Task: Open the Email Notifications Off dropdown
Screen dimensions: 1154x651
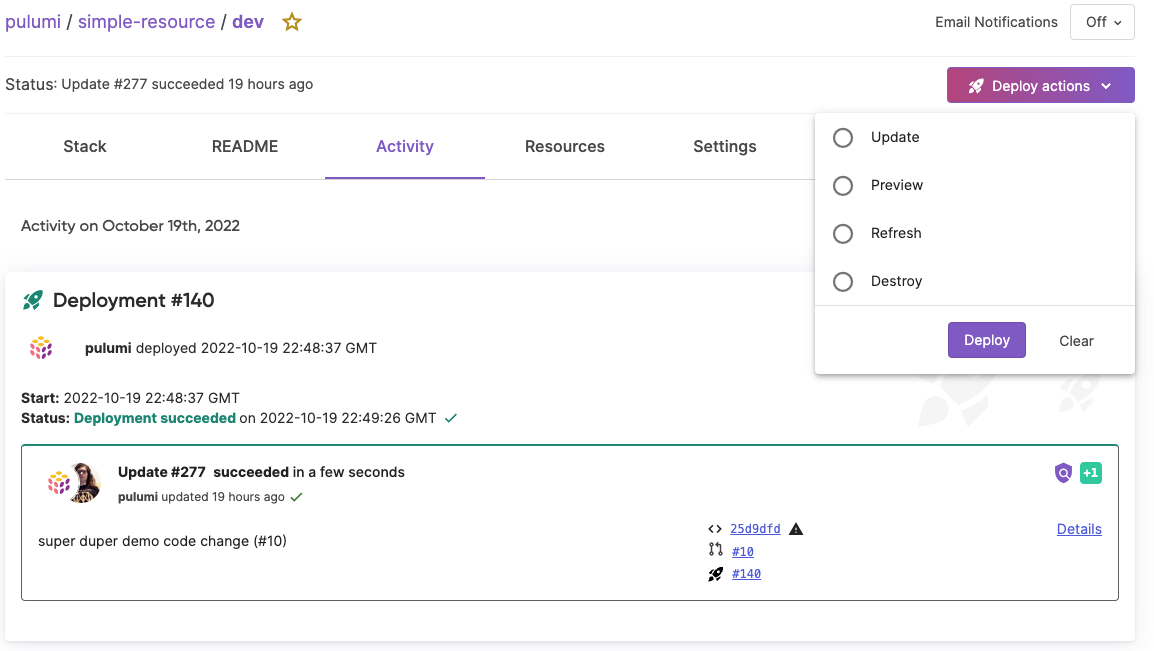Action: (1102, 22)
